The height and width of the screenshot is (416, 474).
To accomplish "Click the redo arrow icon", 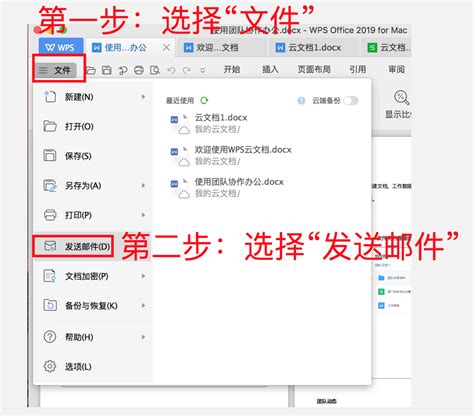I will (187, 70).
